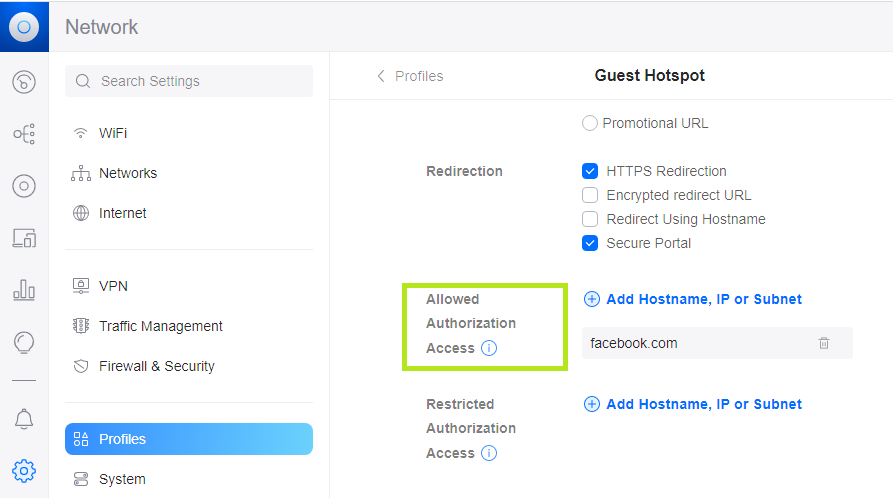Open the Insights lightbulb icon
This screenshot has height=498, width=893.
tap(24, 343)
